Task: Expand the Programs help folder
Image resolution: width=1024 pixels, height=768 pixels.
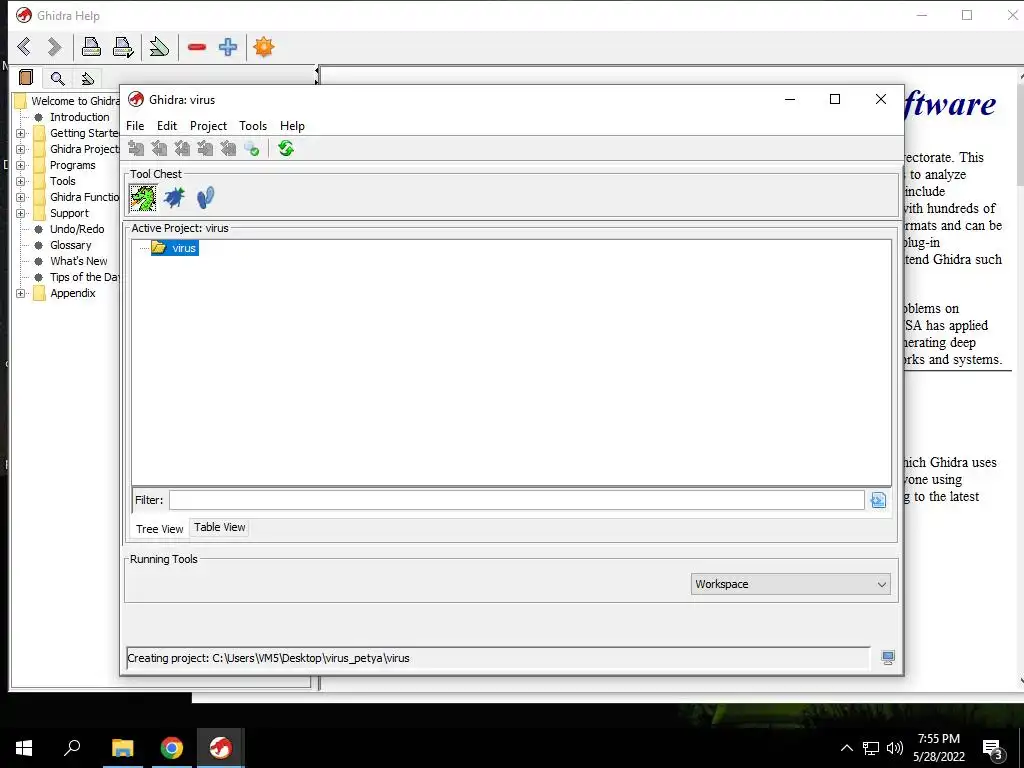Action: point(20,165)
